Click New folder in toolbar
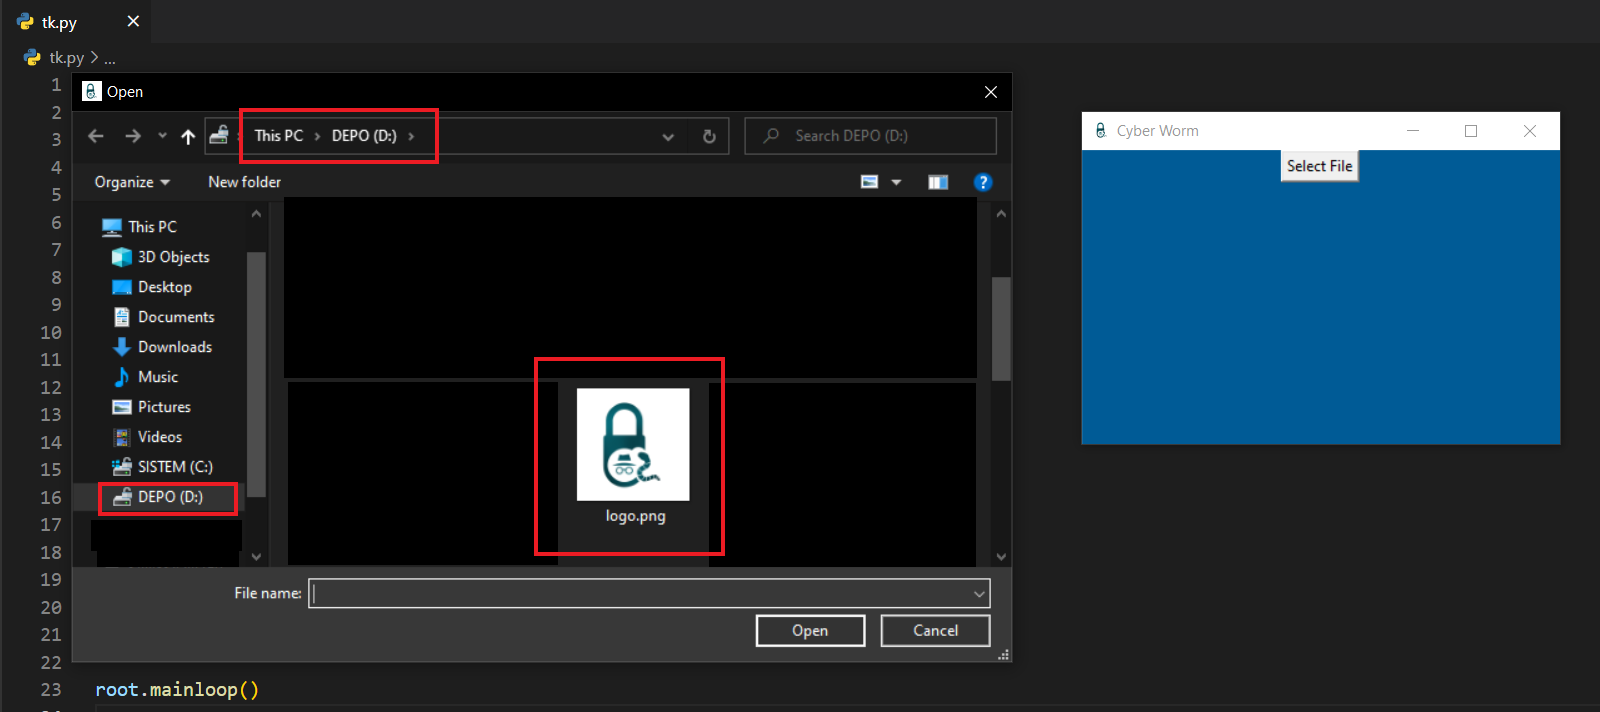1600x712 pixels. [244, 182]
